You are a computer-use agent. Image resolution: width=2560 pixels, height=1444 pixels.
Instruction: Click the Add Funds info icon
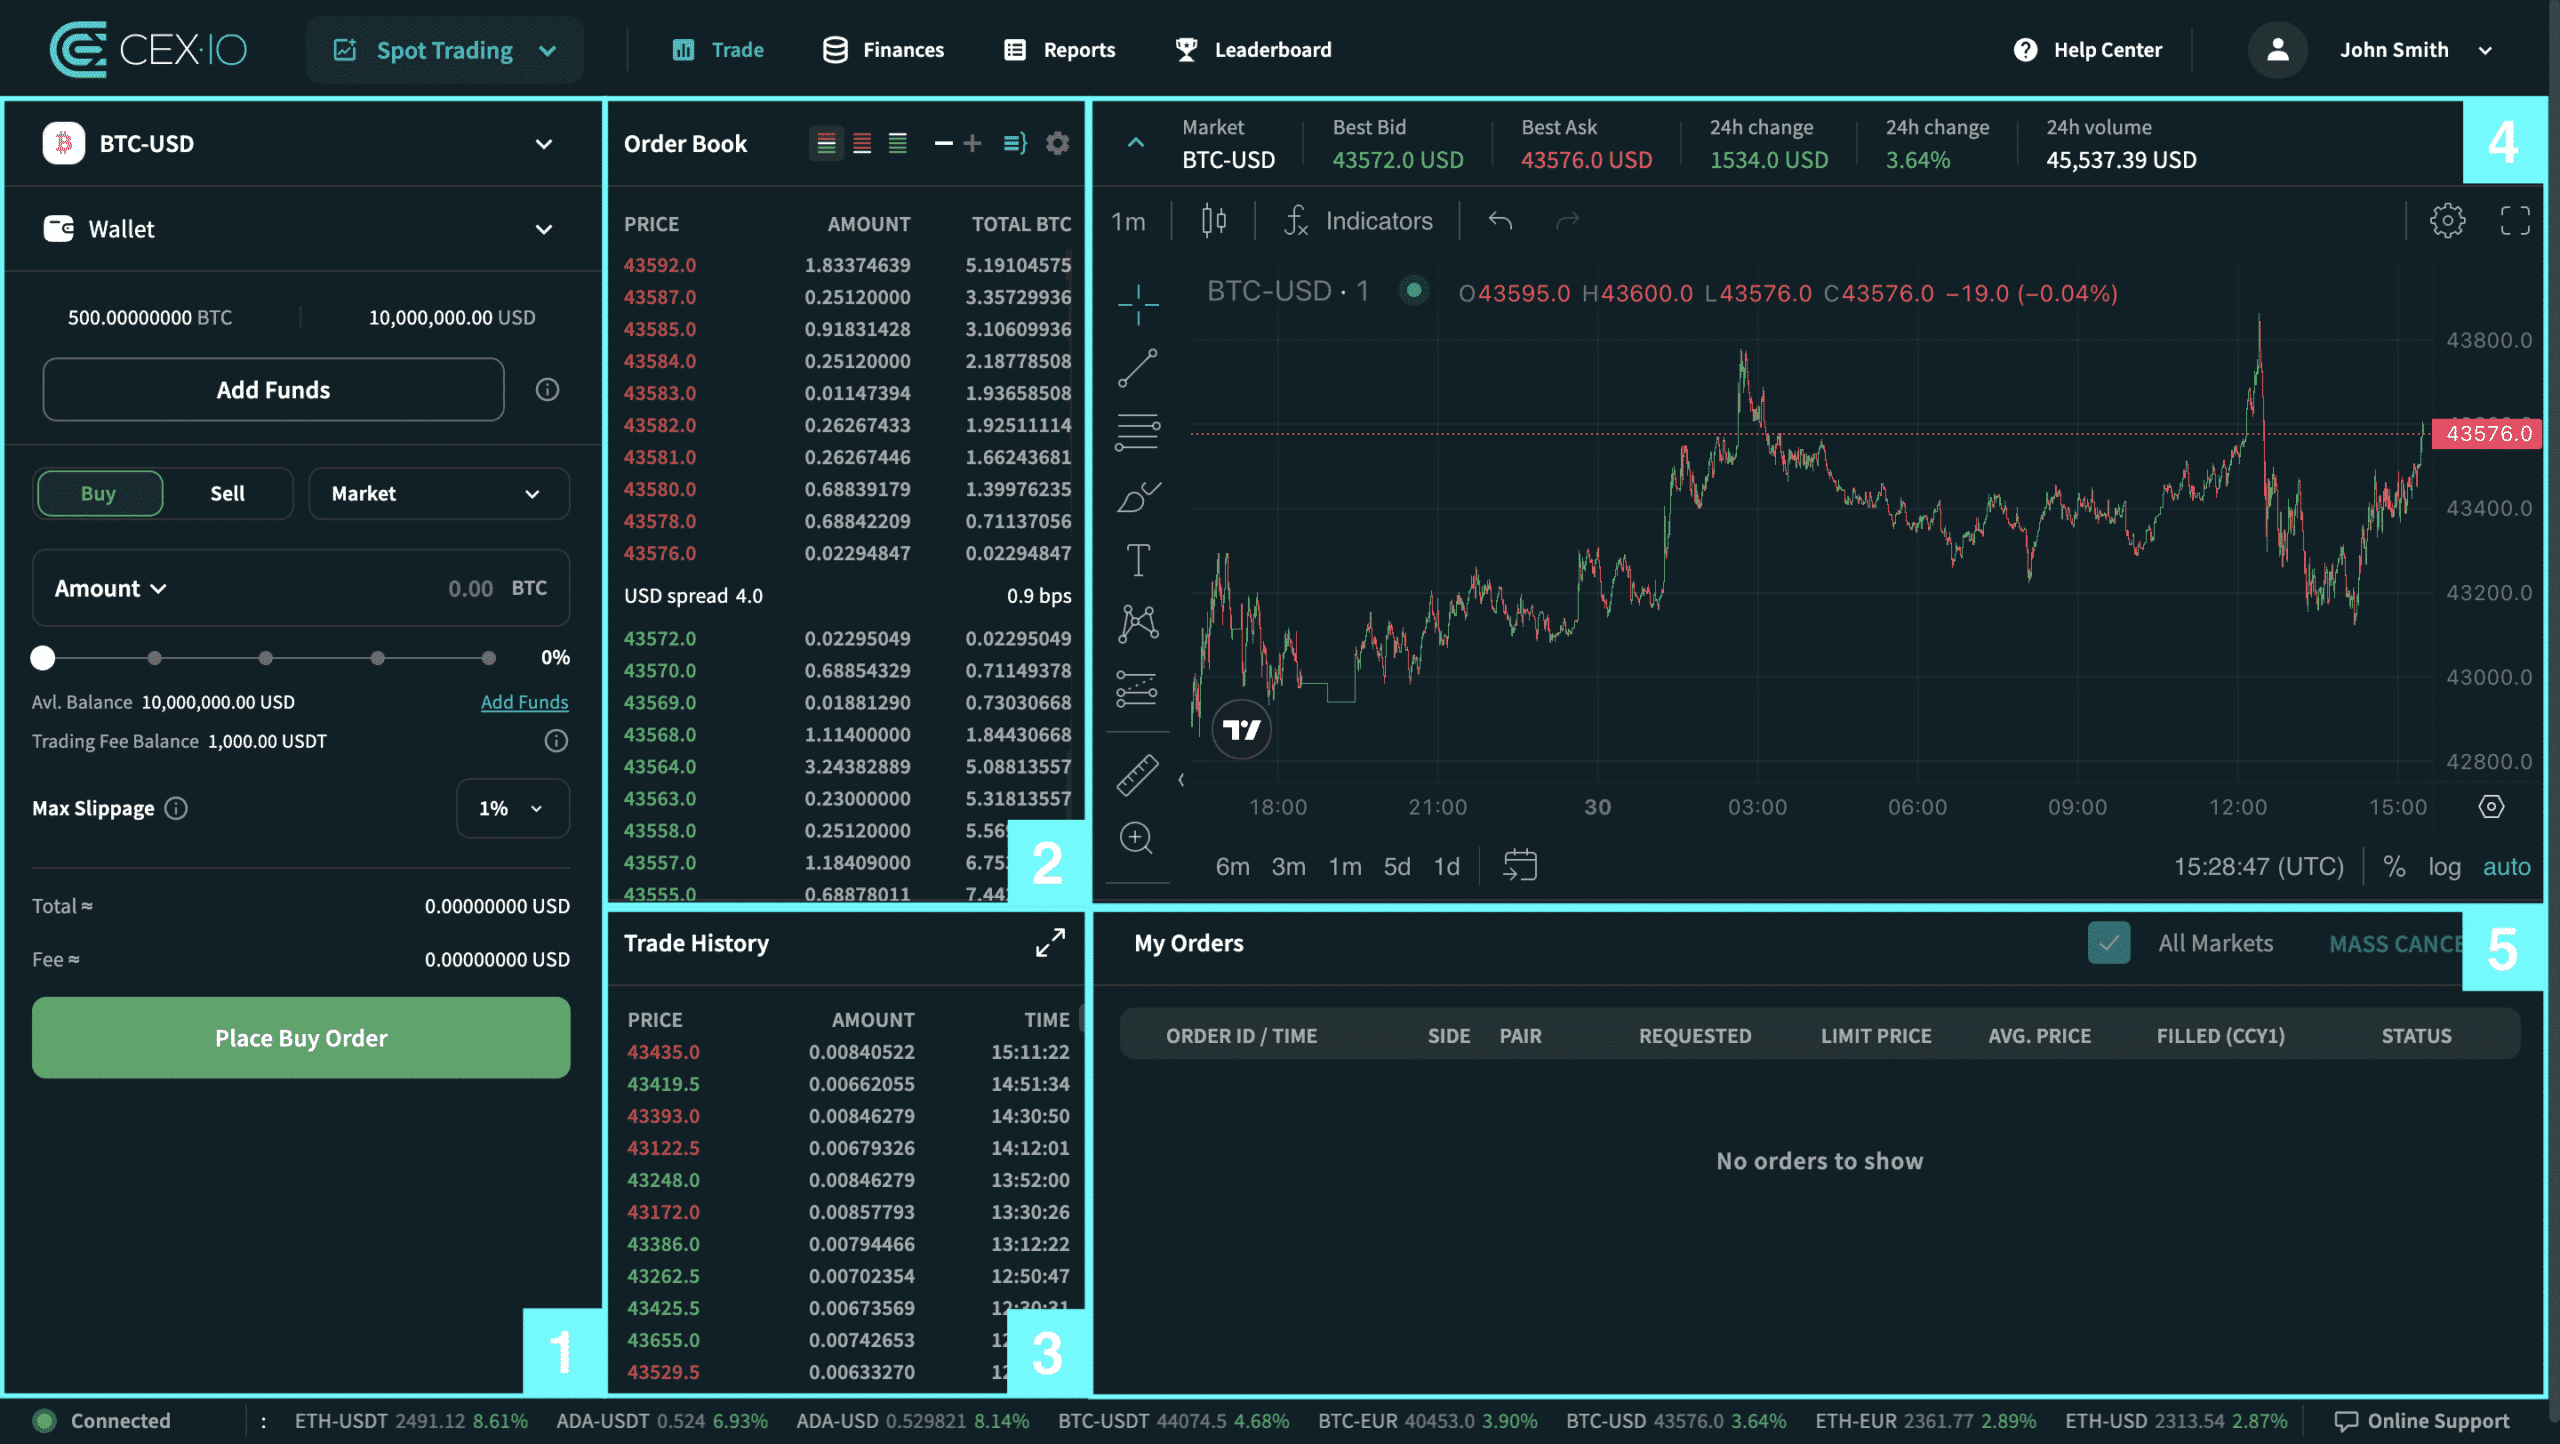[547, 389]
